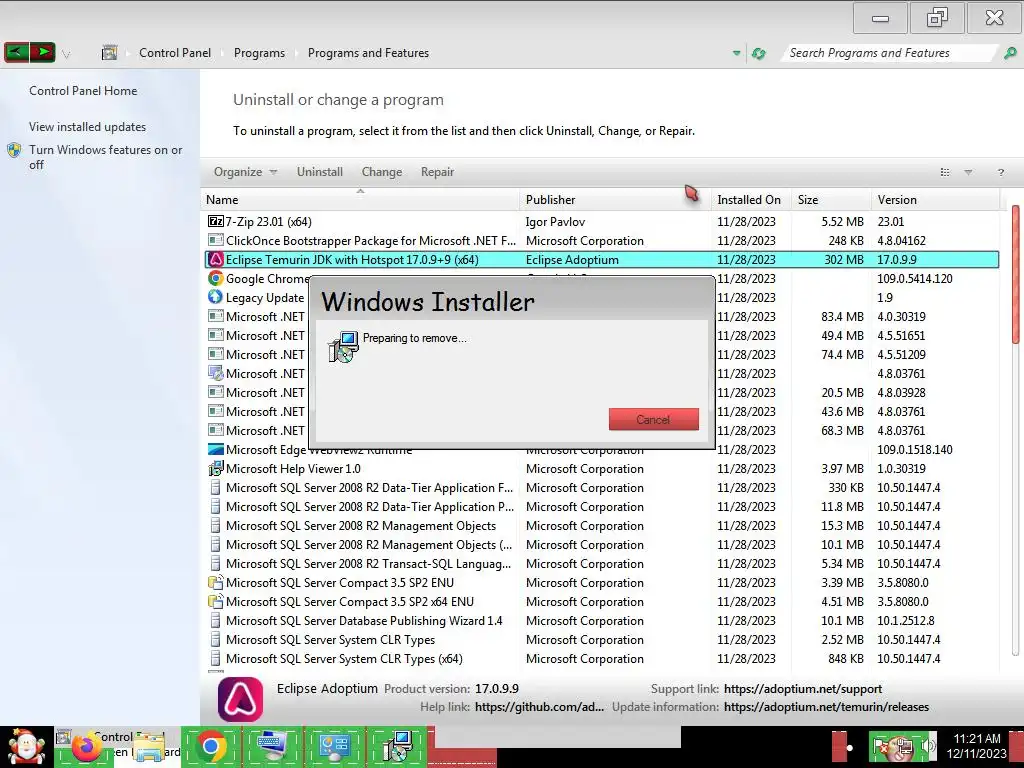The image size is (1024, 768).
Task: Click the Google Chrome taskbar icon
Action: [x=211, y=746]
